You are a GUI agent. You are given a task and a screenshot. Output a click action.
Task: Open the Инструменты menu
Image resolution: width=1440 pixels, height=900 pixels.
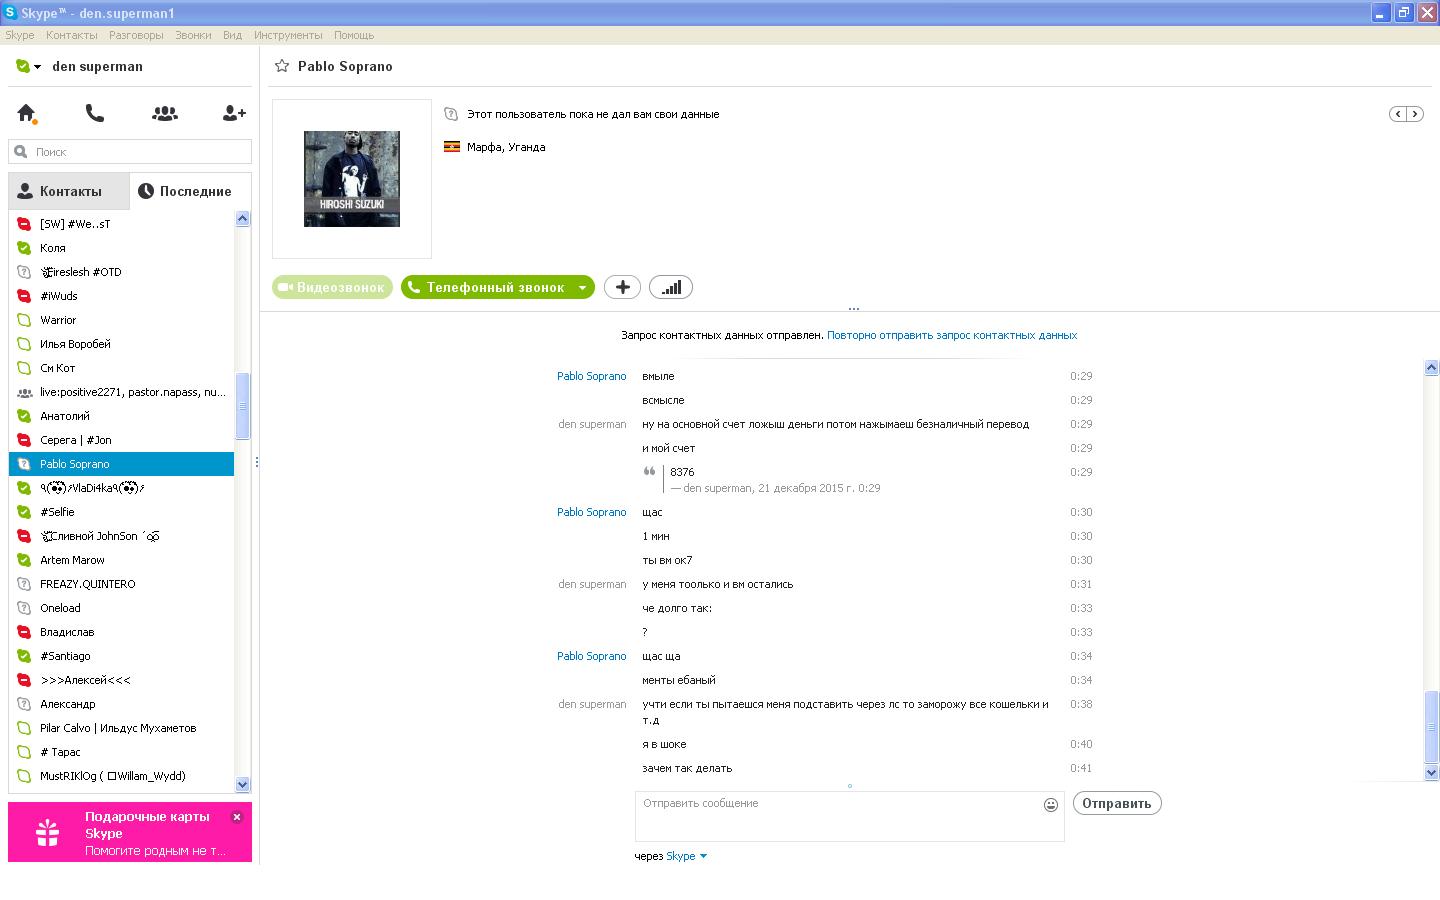(x=288, y=35)
